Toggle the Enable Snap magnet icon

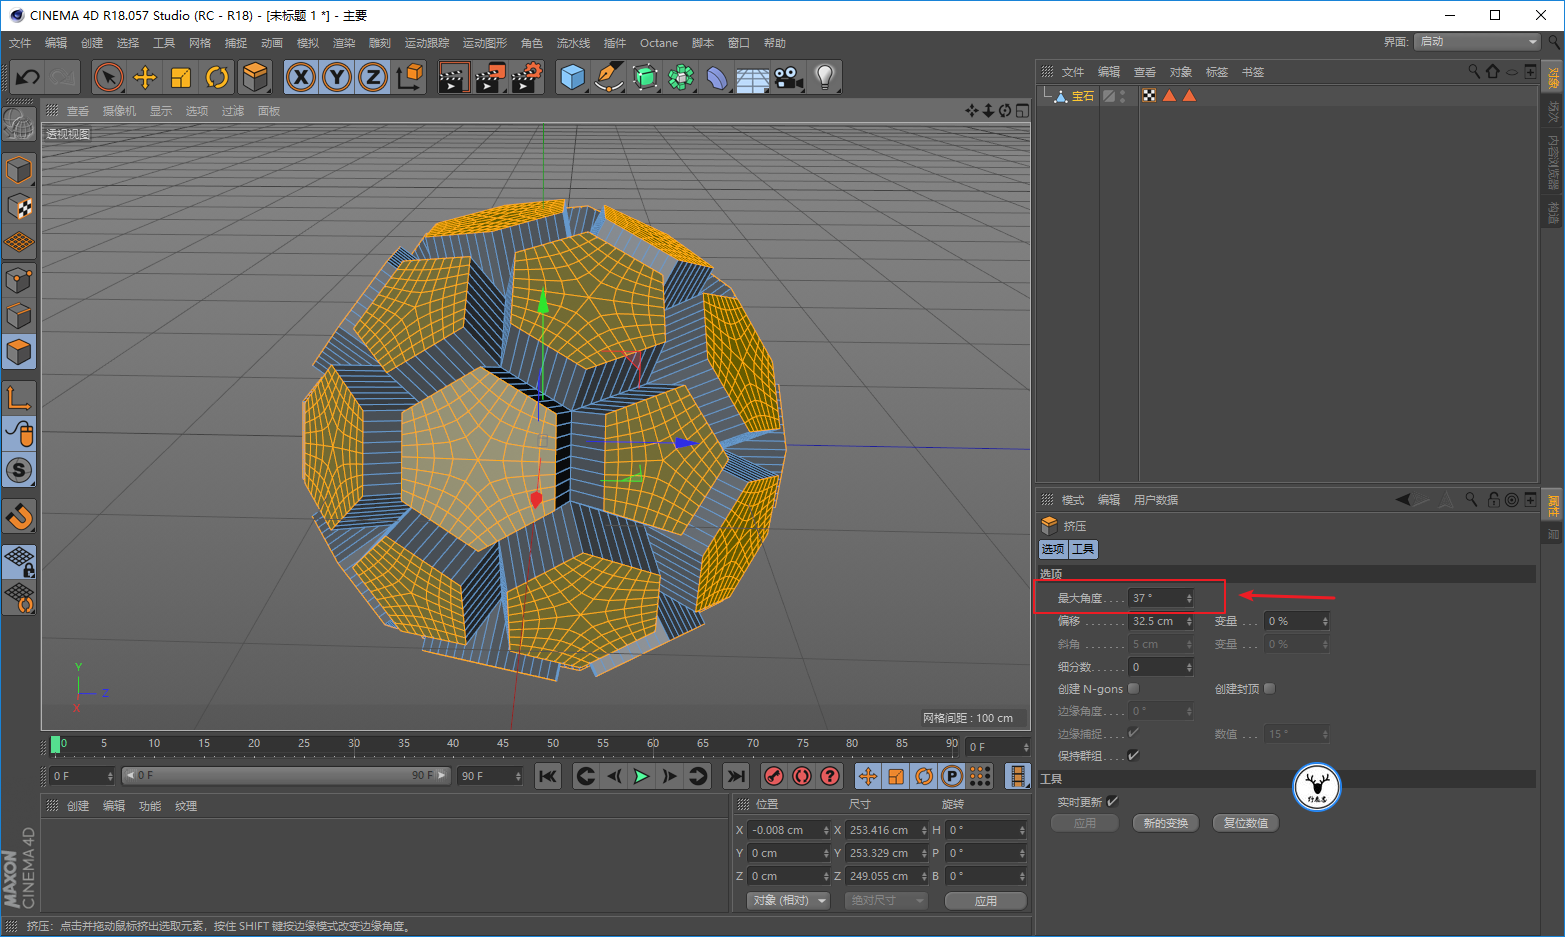point(19,516)
